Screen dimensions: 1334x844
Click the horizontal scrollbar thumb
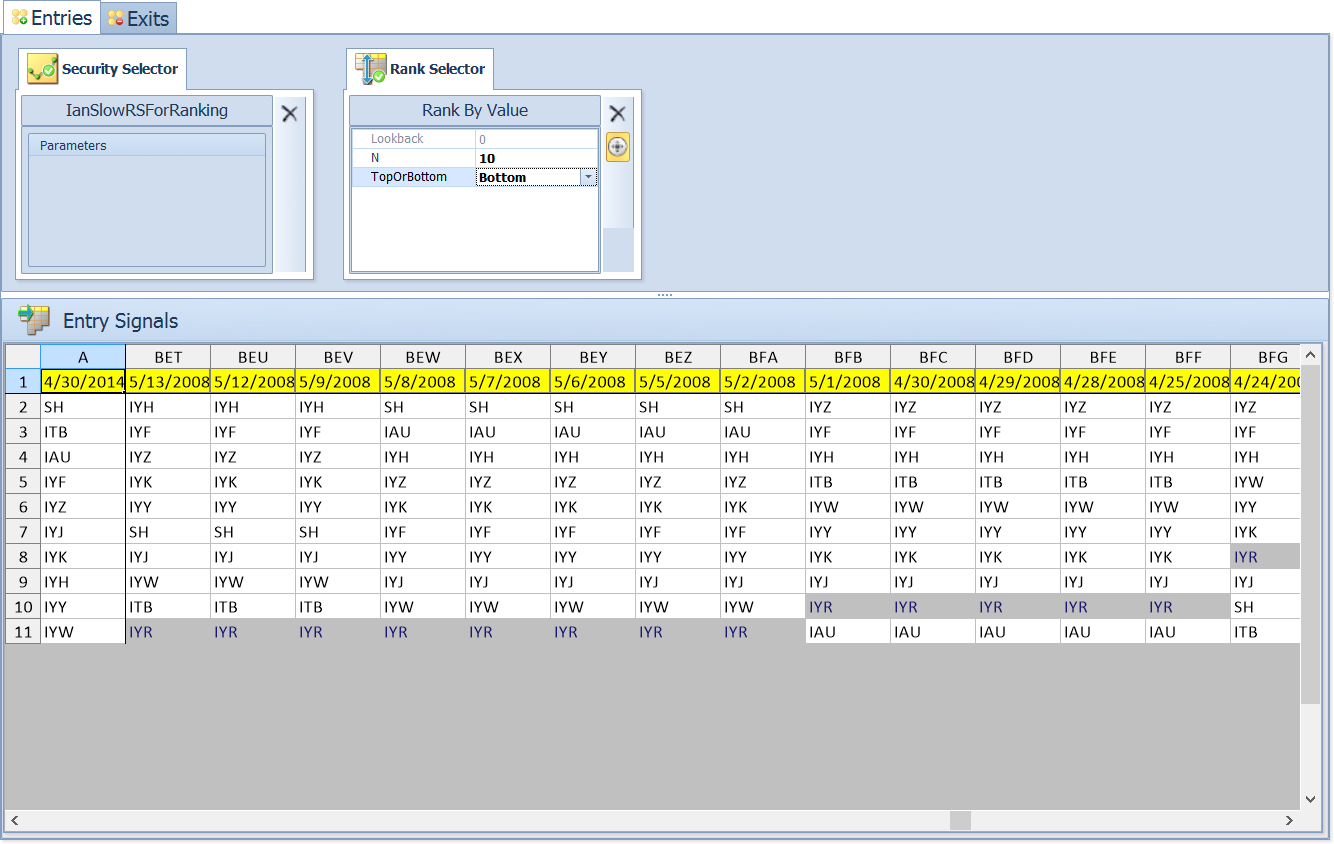(960, 820)
